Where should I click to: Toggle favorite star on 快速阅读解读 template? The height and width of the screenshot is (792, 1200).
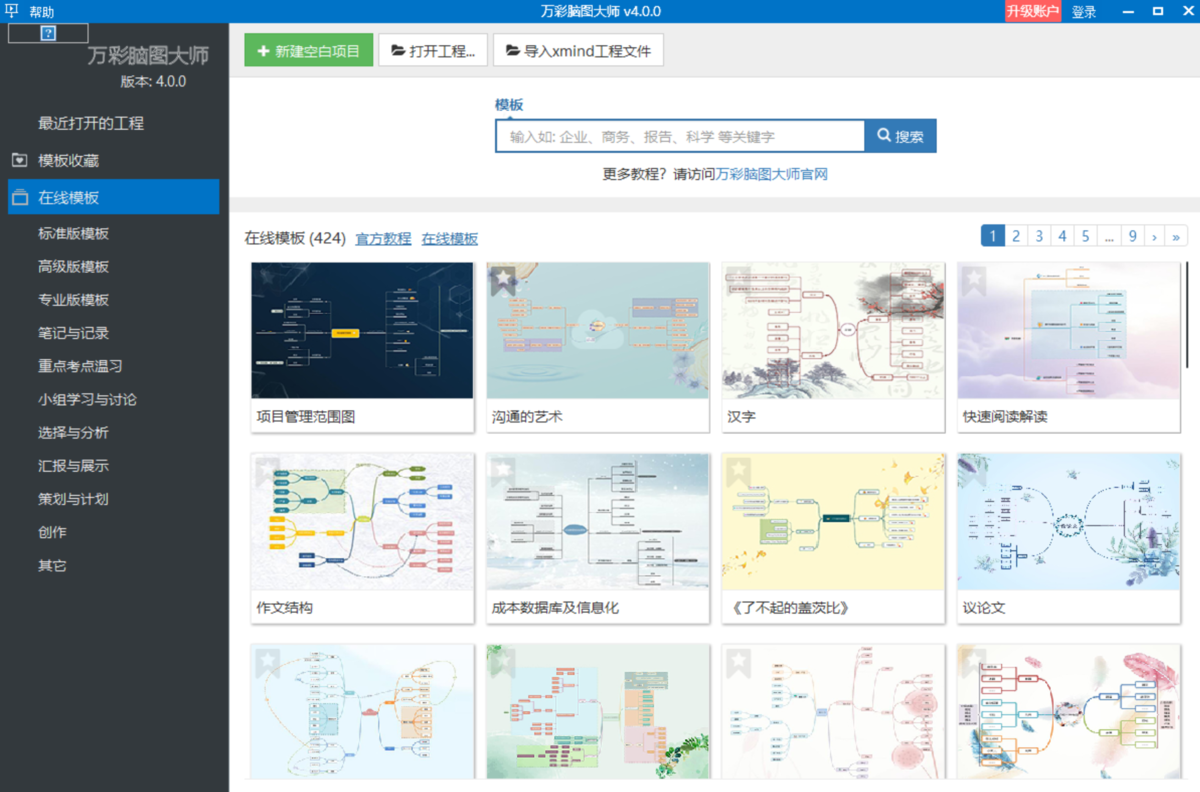tap(974, 281)
